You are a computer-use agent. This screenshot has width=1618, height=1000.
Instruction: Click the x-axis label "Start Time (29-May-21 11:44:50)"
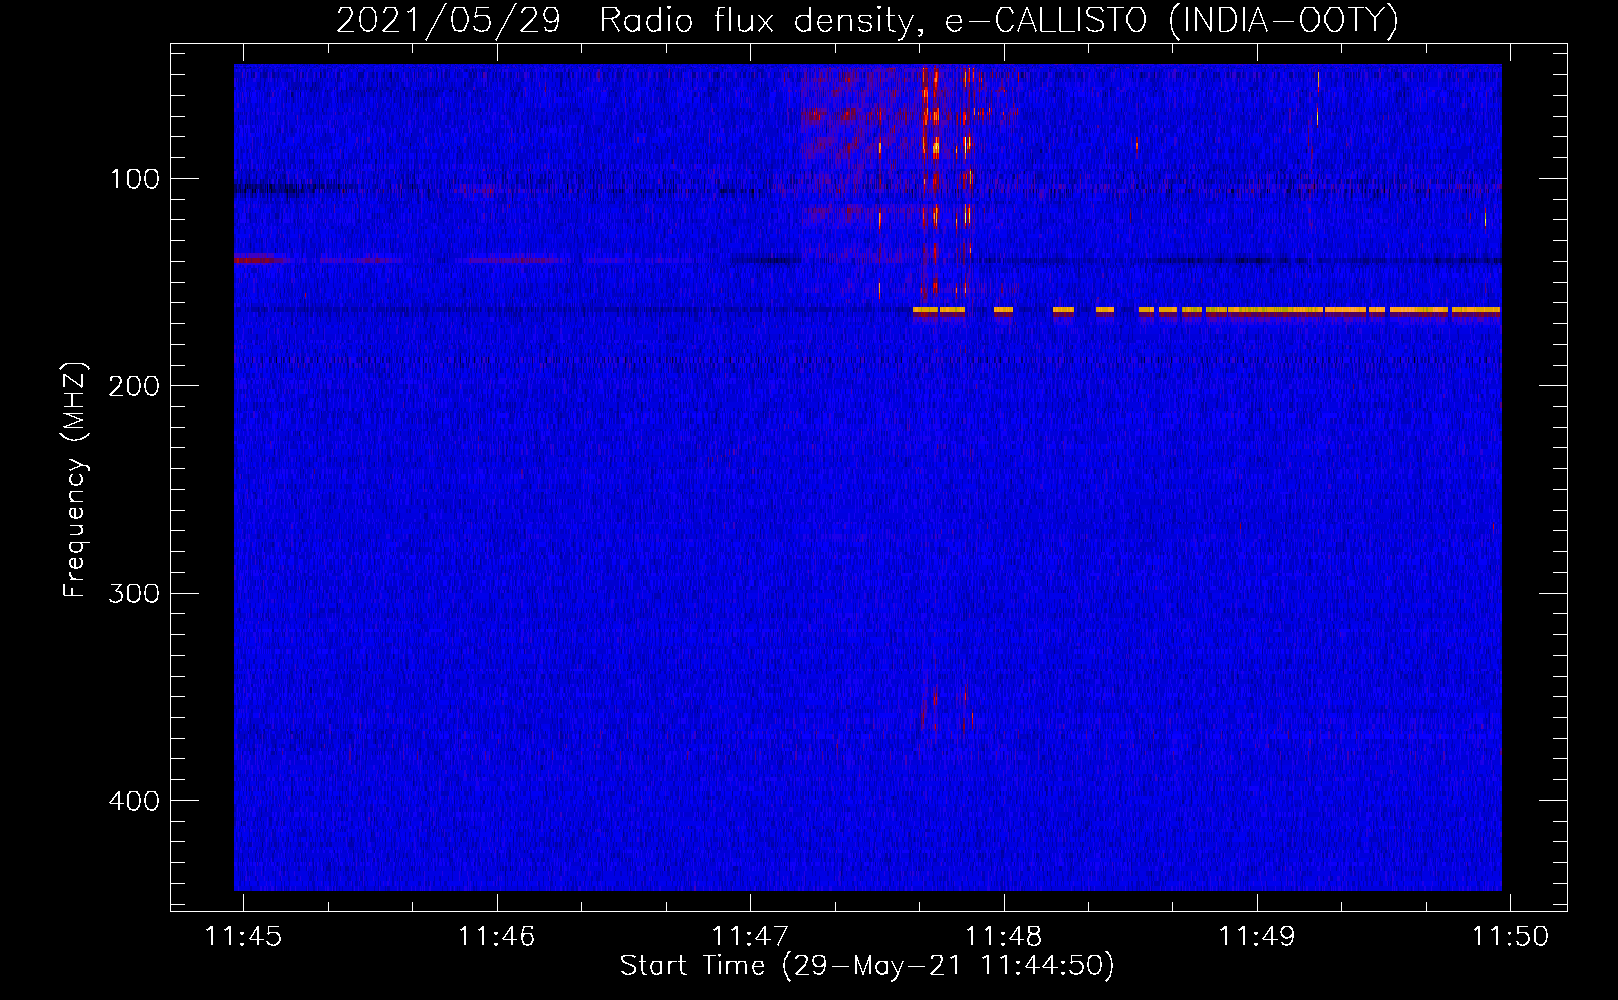coord(867,966)
